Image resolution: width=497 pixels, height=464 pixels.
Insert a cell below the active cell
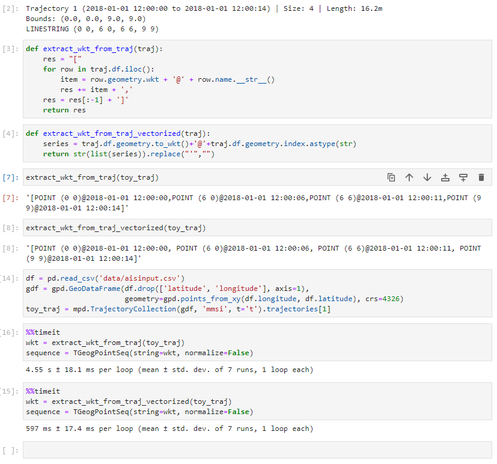[463, 177]
